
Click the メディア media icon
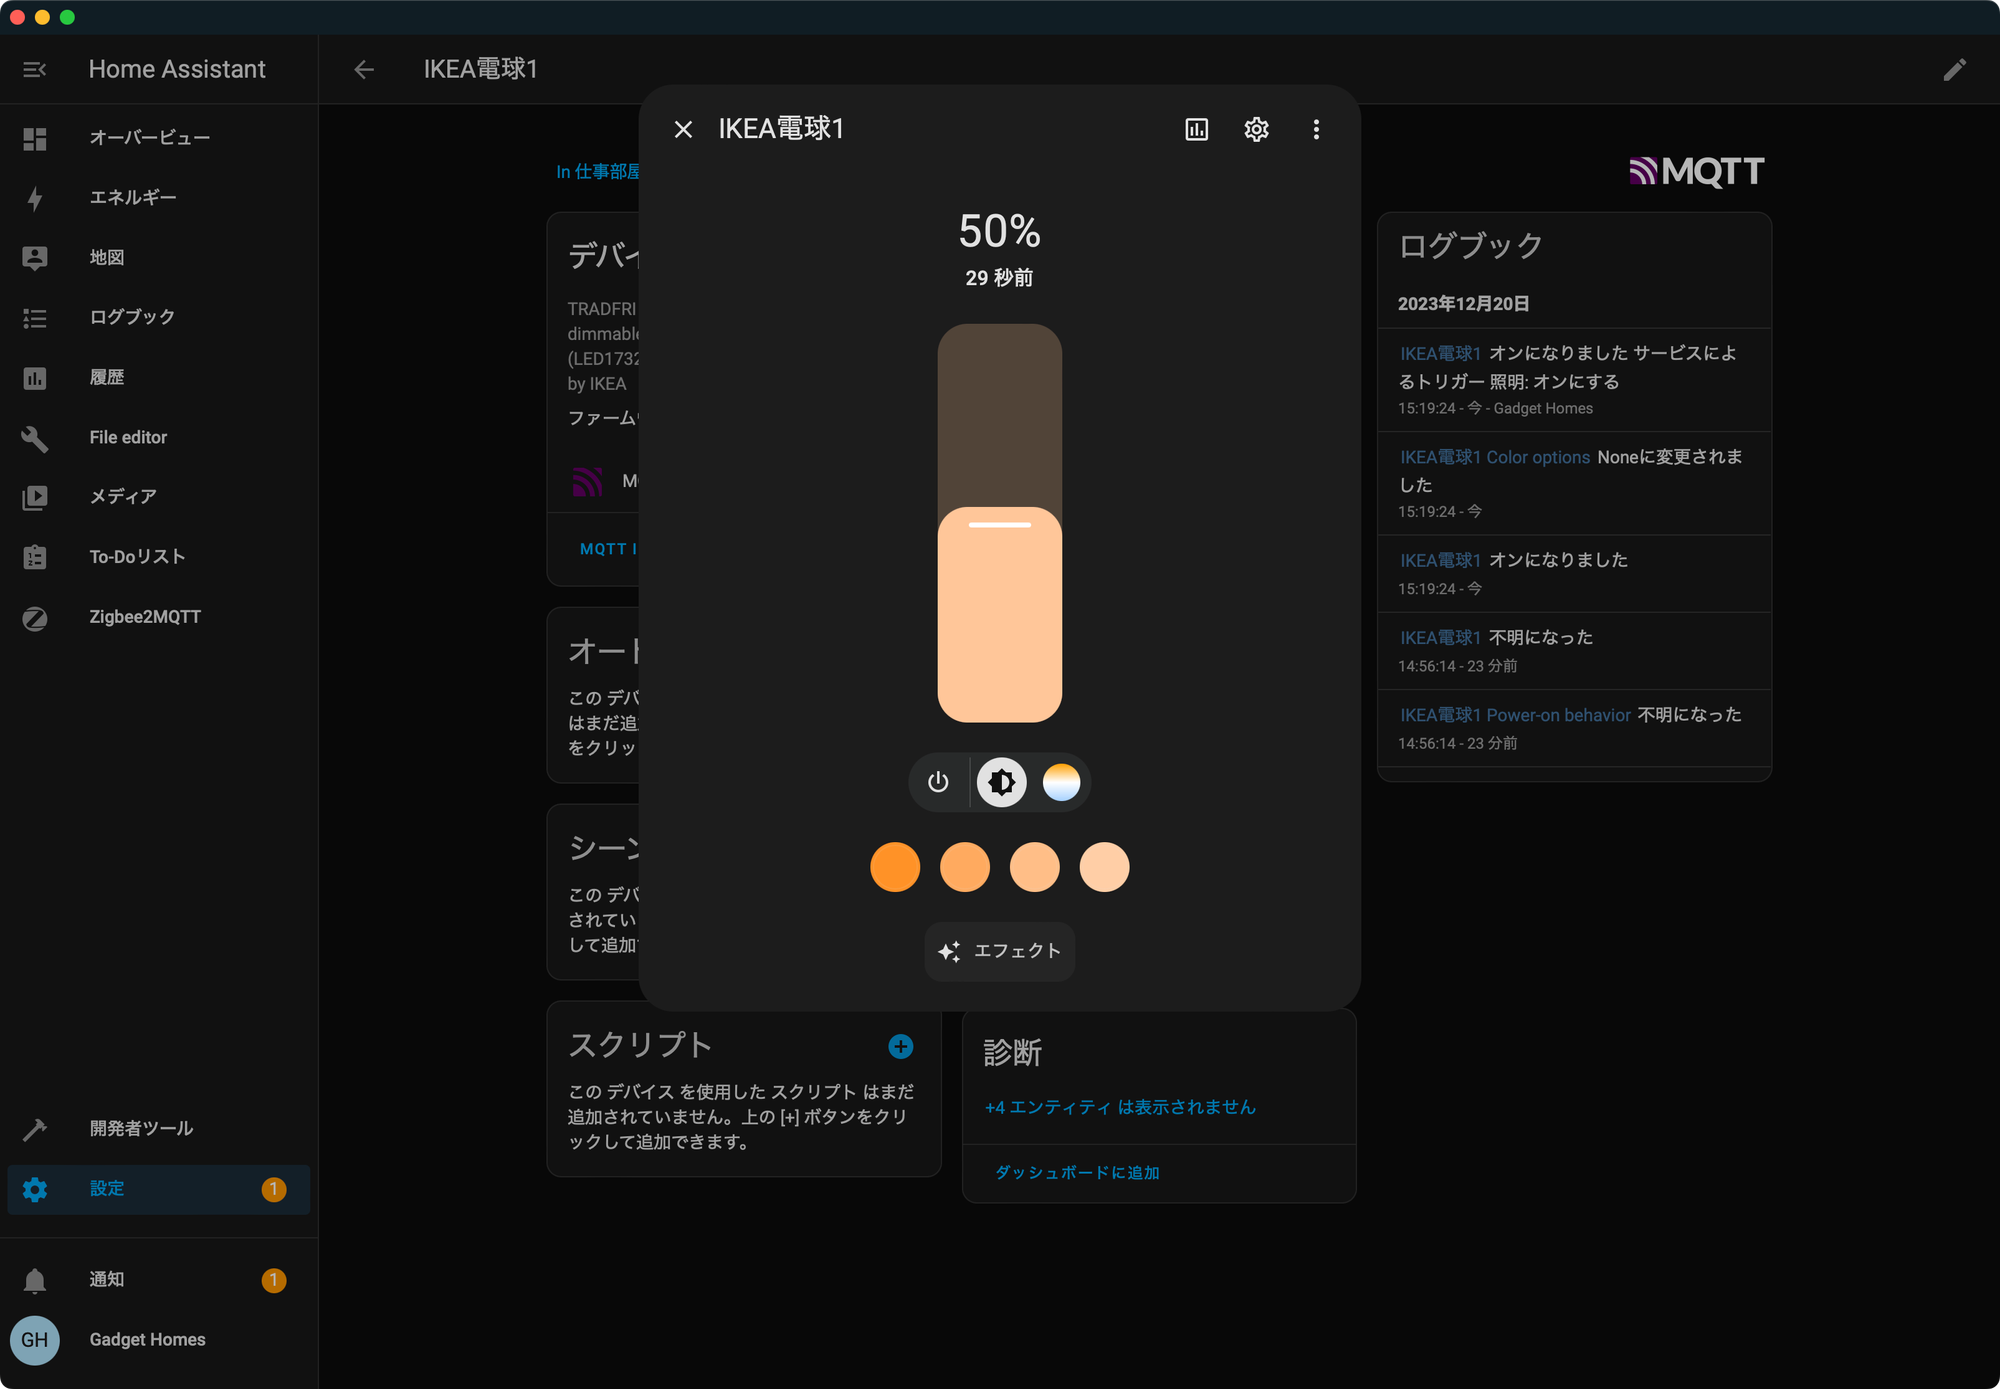coord(35,497)
